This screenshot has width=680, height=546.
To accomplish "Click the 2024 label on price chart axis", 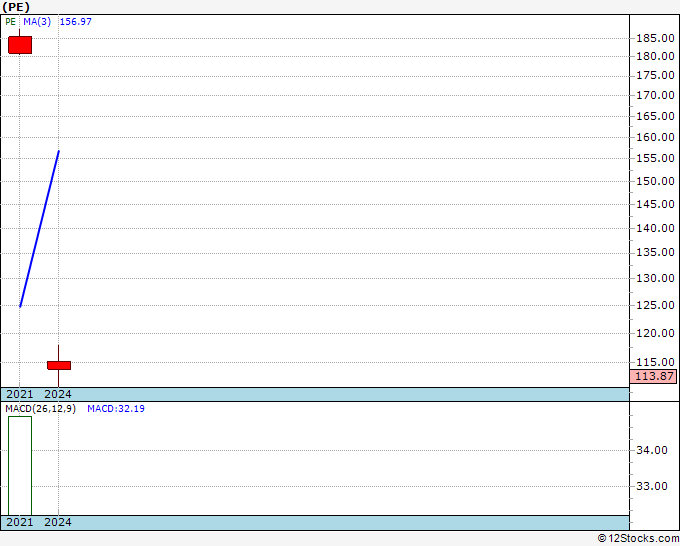I will coord(58,394).
